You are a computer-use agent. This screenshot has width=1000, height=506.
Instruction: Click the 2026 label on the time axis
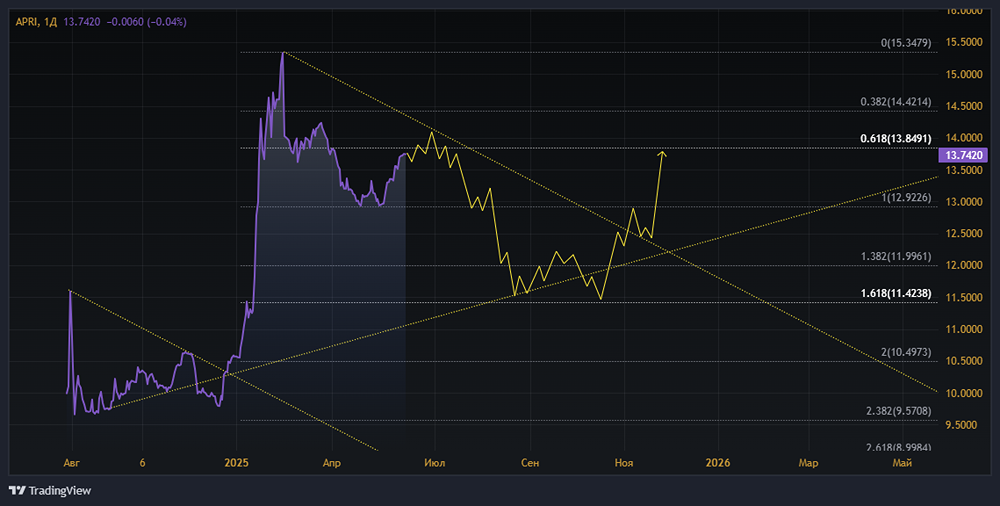click(718, 463)
